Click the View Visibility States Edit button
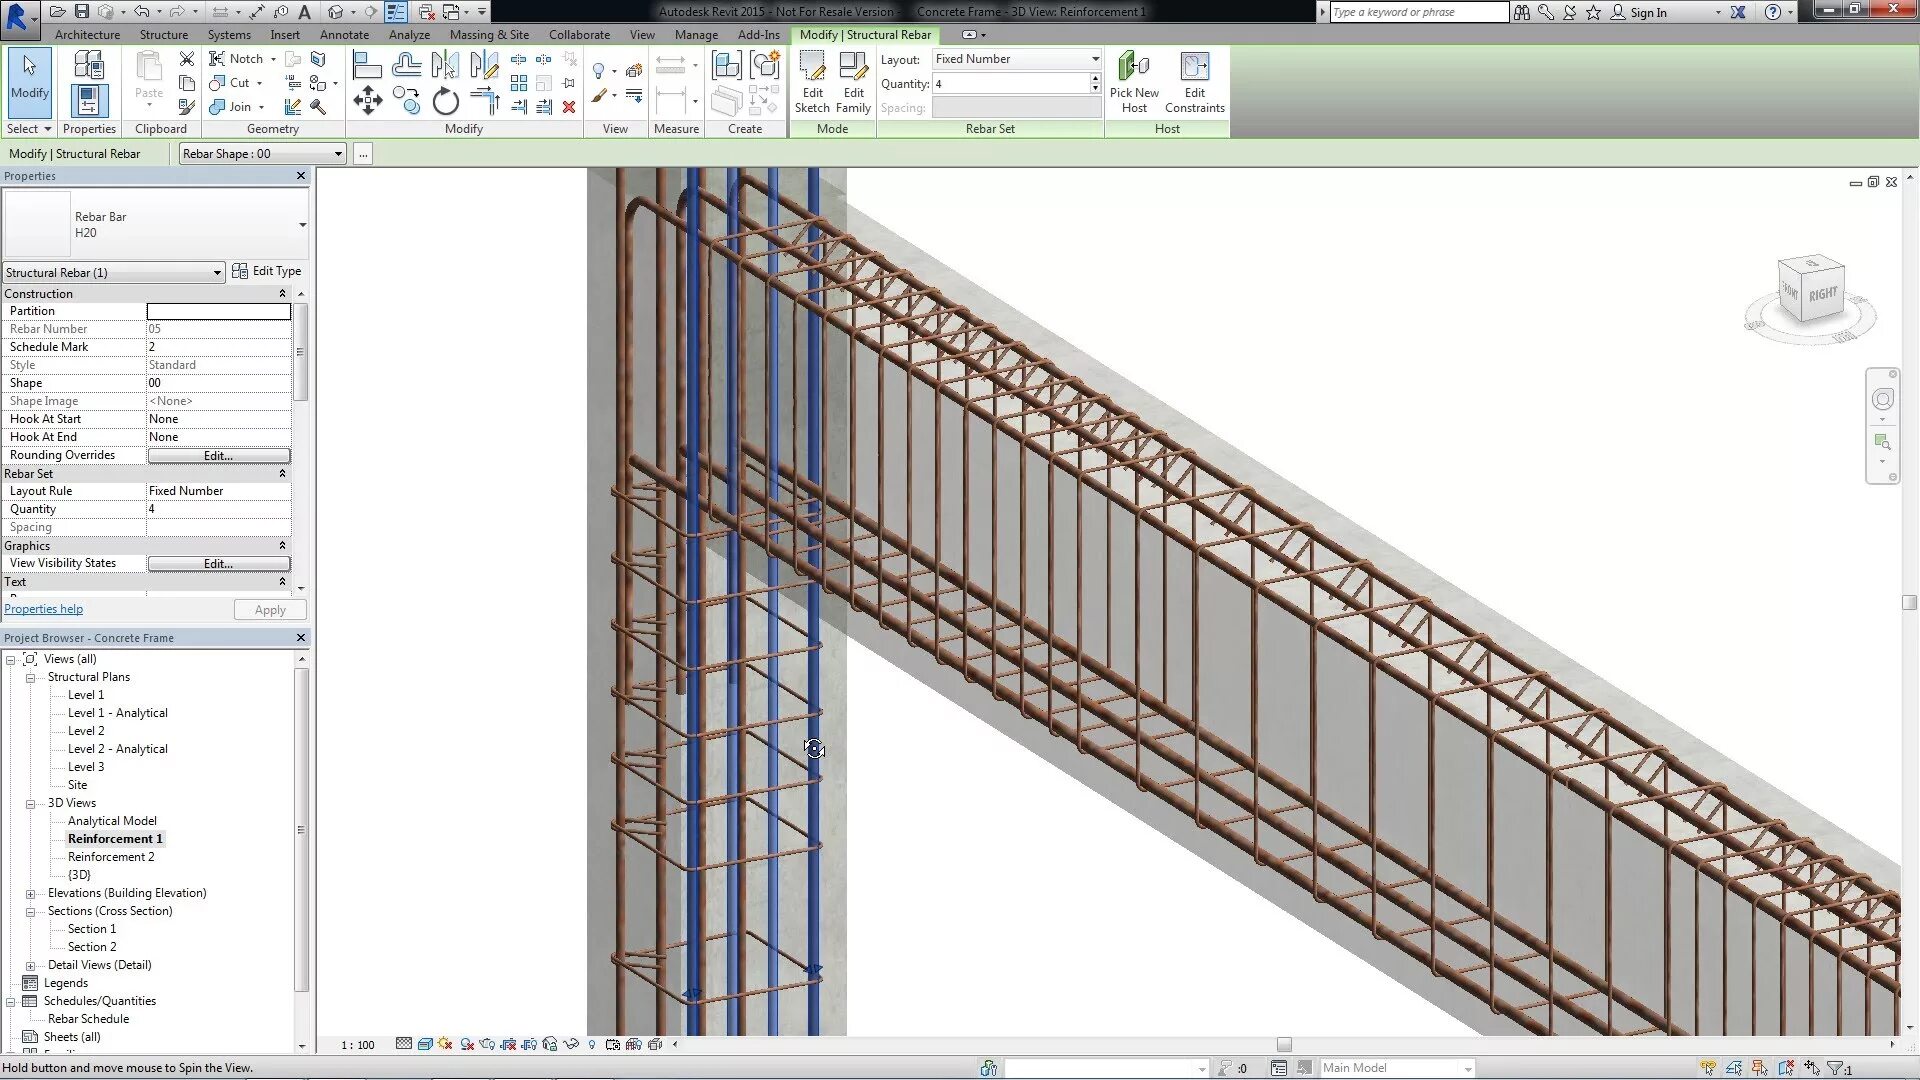Image resolution: width=1920 pixels, height=1080 pixels. tap(218, 564)
